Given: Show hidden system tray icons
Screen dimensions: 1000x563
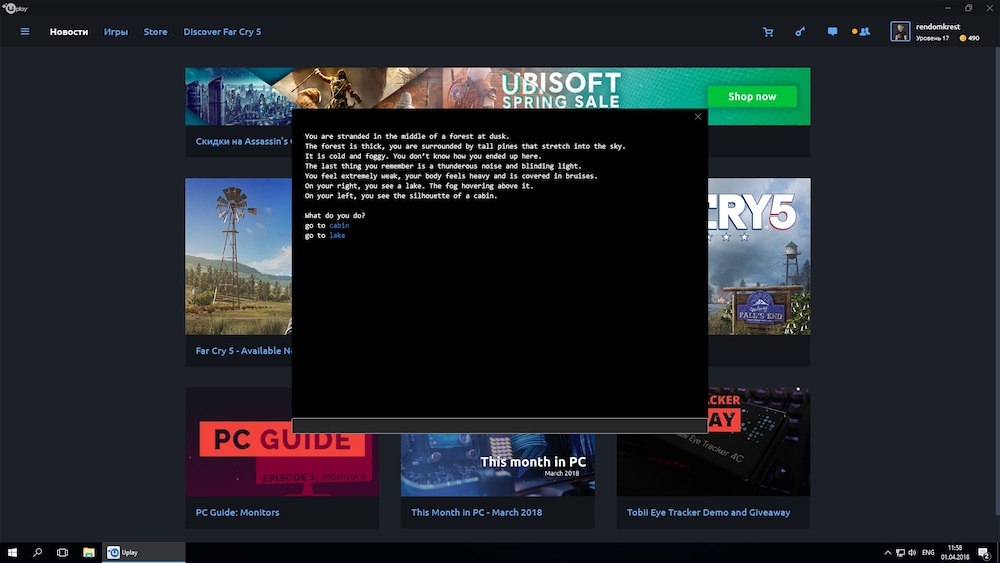Looking at the screenshot, I should click(x=887, y=553).
